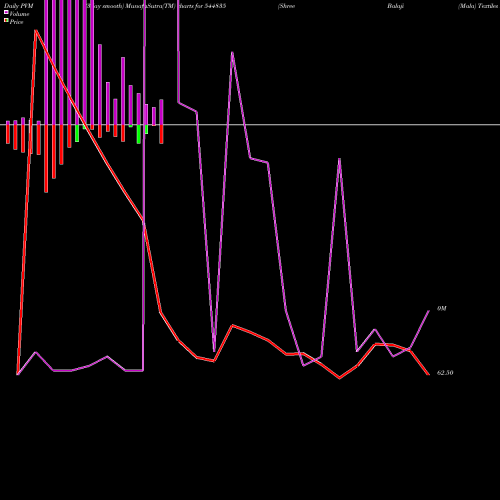Click the 9M volume value label
This screenshot has height=500, width=500.
[441, 309]
